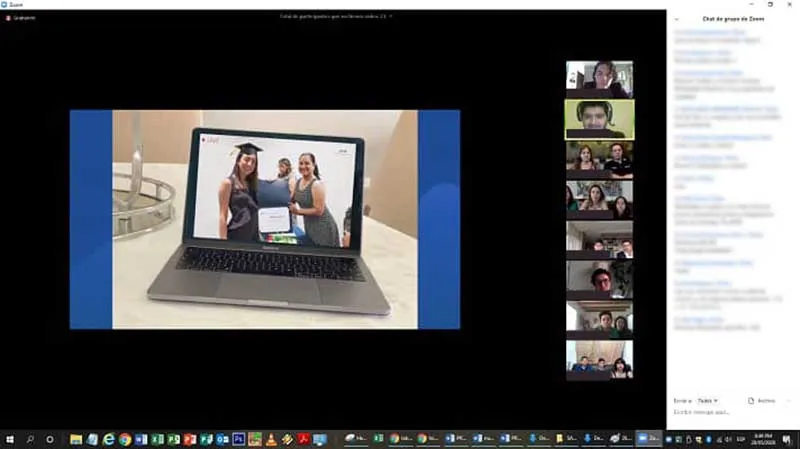Viewport: 800px width, 449px height.
Task: Click the Archivo file attachment button
Action: click(x=762, y=400)
